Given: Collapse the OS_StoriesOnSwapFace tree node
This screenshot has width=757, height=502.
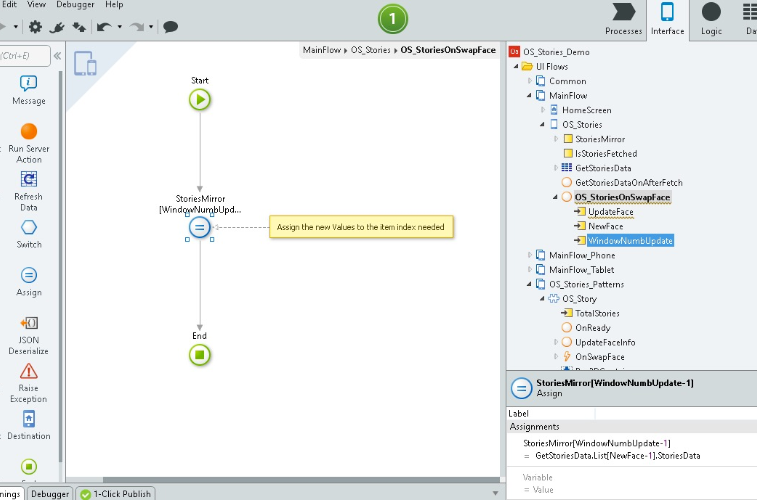Looking at the screenshot, I should 555,198.
